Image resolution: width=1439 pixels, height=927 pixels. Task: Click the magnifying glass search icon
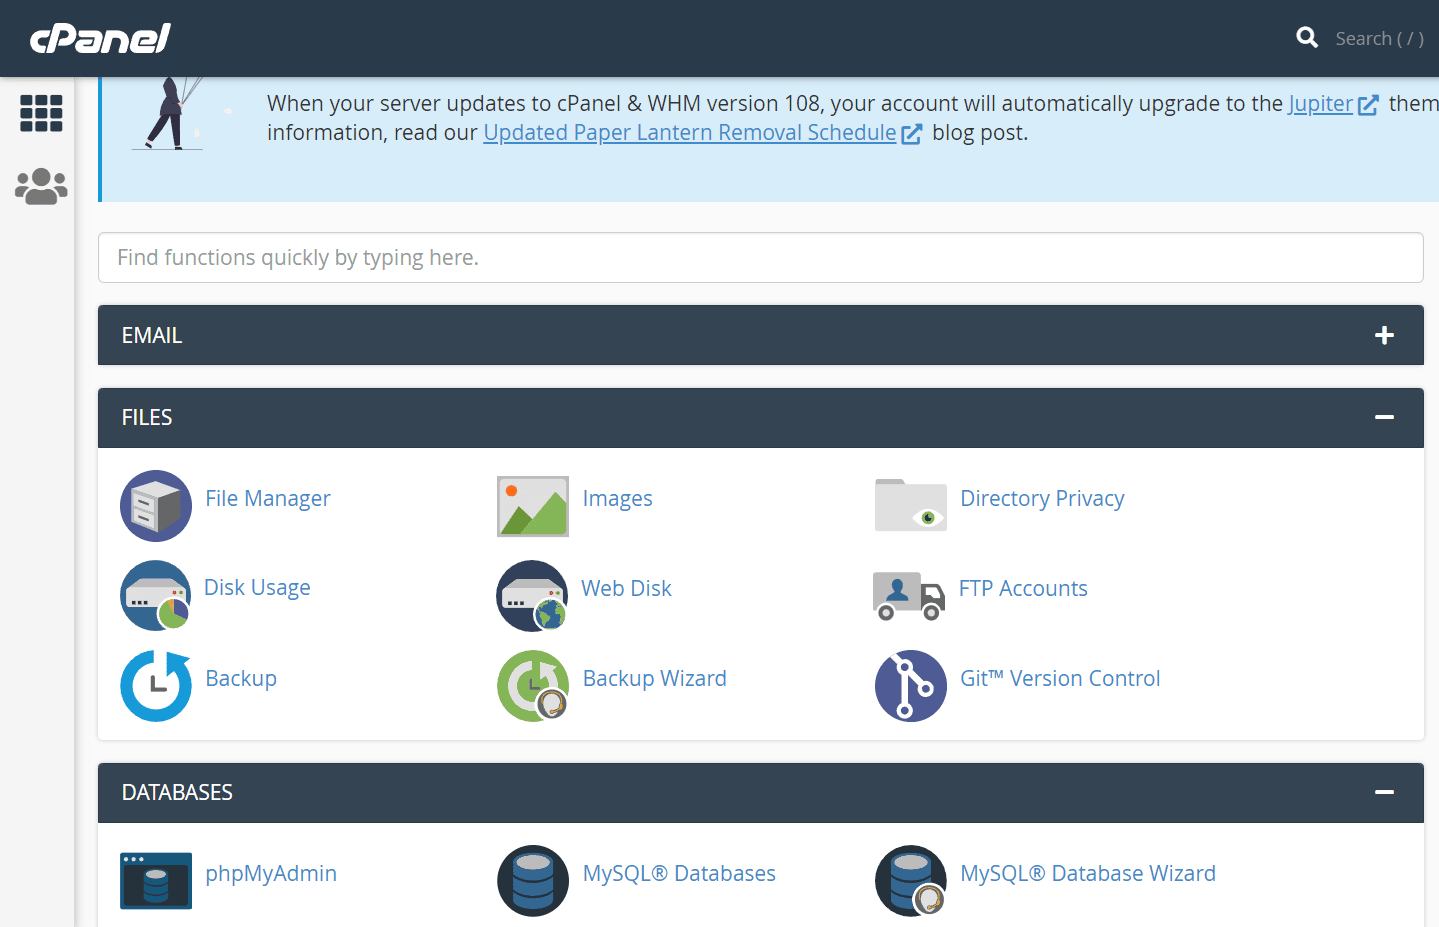(1307, 38)
